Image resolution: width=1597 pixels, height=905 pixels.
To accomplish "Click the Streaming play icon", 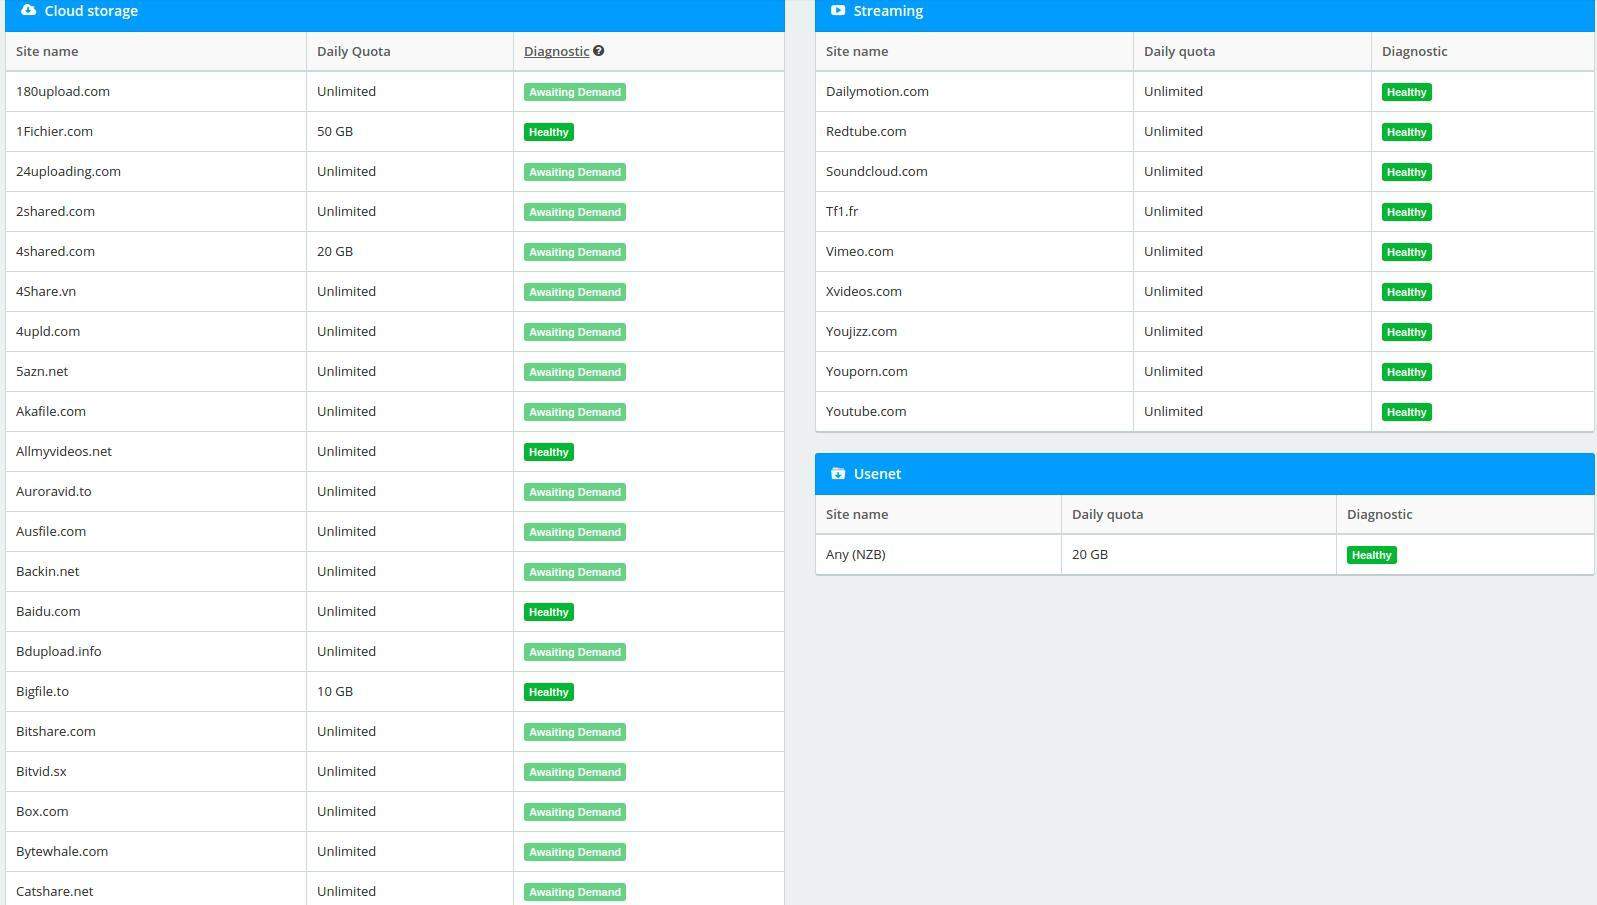I will [838, 10].
